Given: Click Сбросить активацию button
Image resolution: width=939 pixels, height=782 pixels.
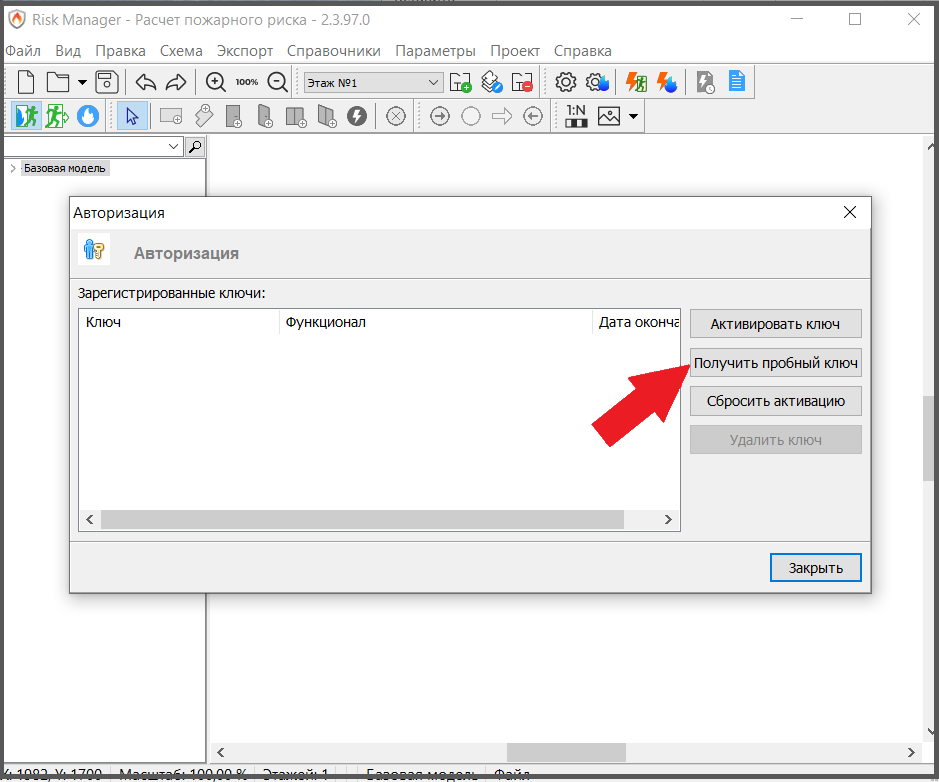Looking at the screenshot, I should (776, 401).
